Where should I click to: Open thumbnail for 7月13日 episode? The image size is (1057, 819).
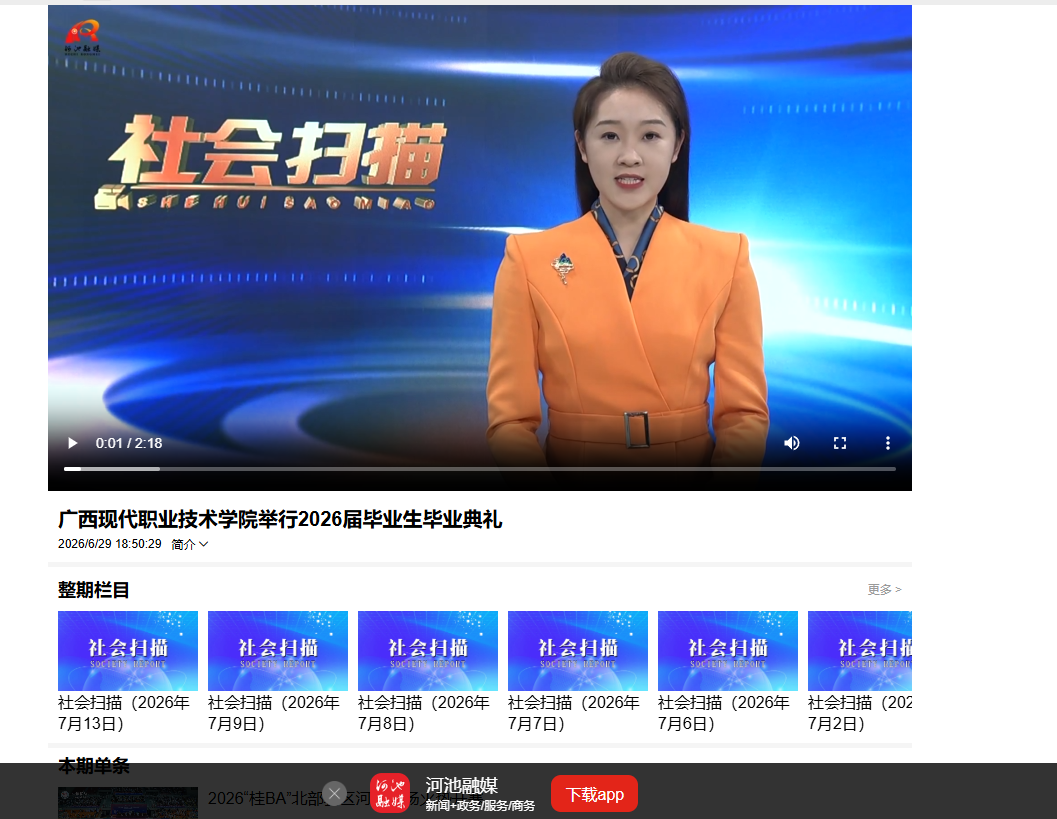point(128,650)
